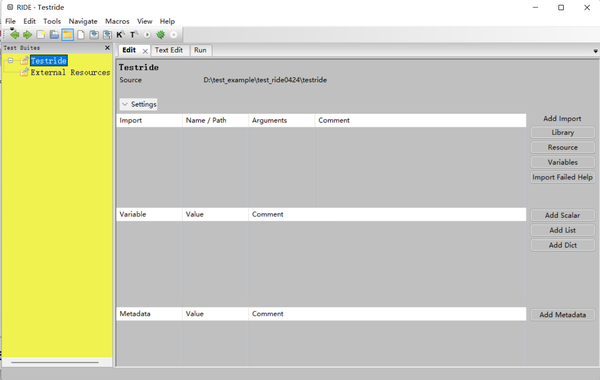The height and width of the screenshot is (380, 600).
Task: Click the Start test run play icon
Action: point(147,35)
